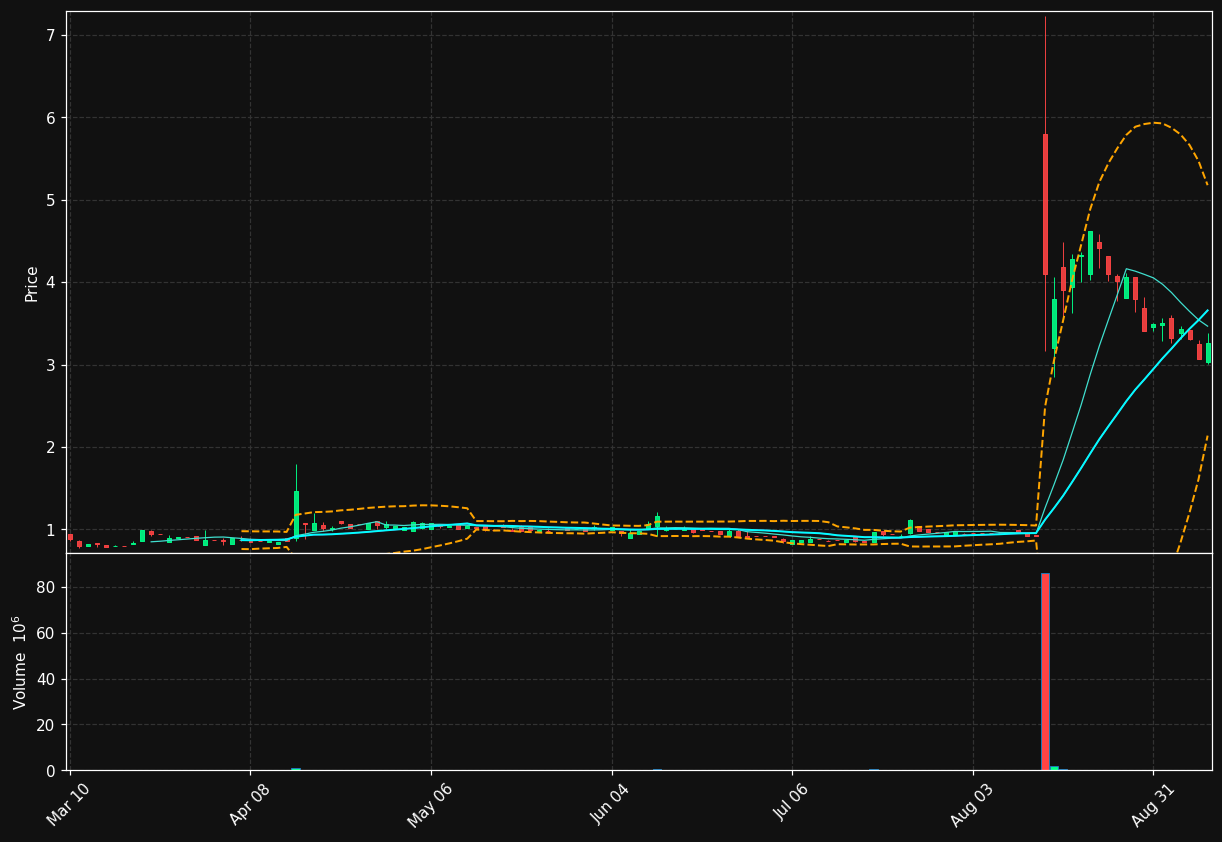The height and width of the screenshot is (842, 1222).
Task: Click the tall red volume spike bar
Action: 1045,671
